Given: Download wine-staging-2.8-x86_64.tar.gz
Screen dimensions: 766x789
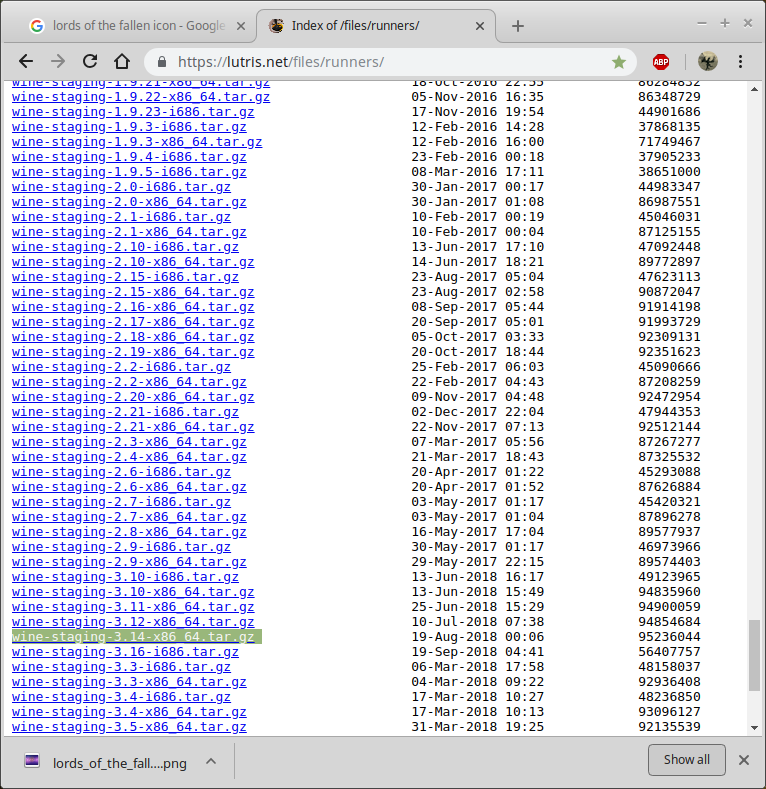Looking at the screenshot, I should [129, 532].
